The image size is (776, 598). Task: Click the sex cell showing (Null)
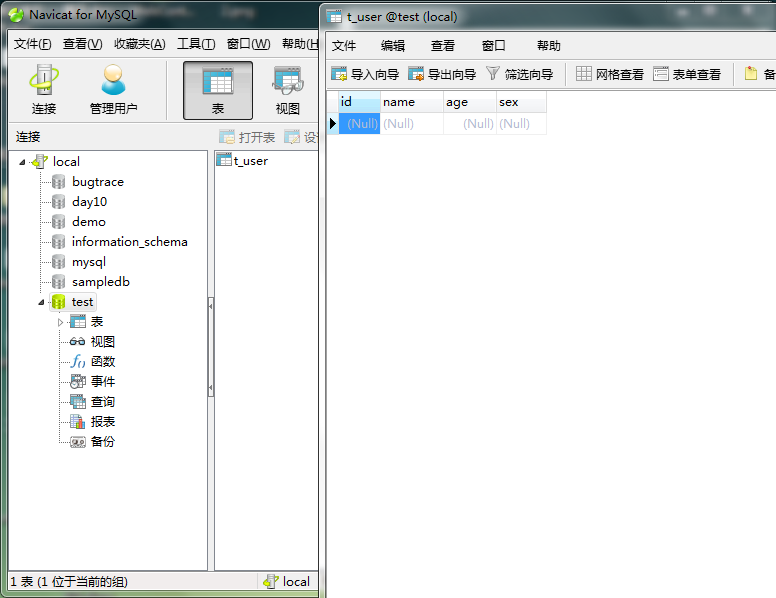point(521,123)
